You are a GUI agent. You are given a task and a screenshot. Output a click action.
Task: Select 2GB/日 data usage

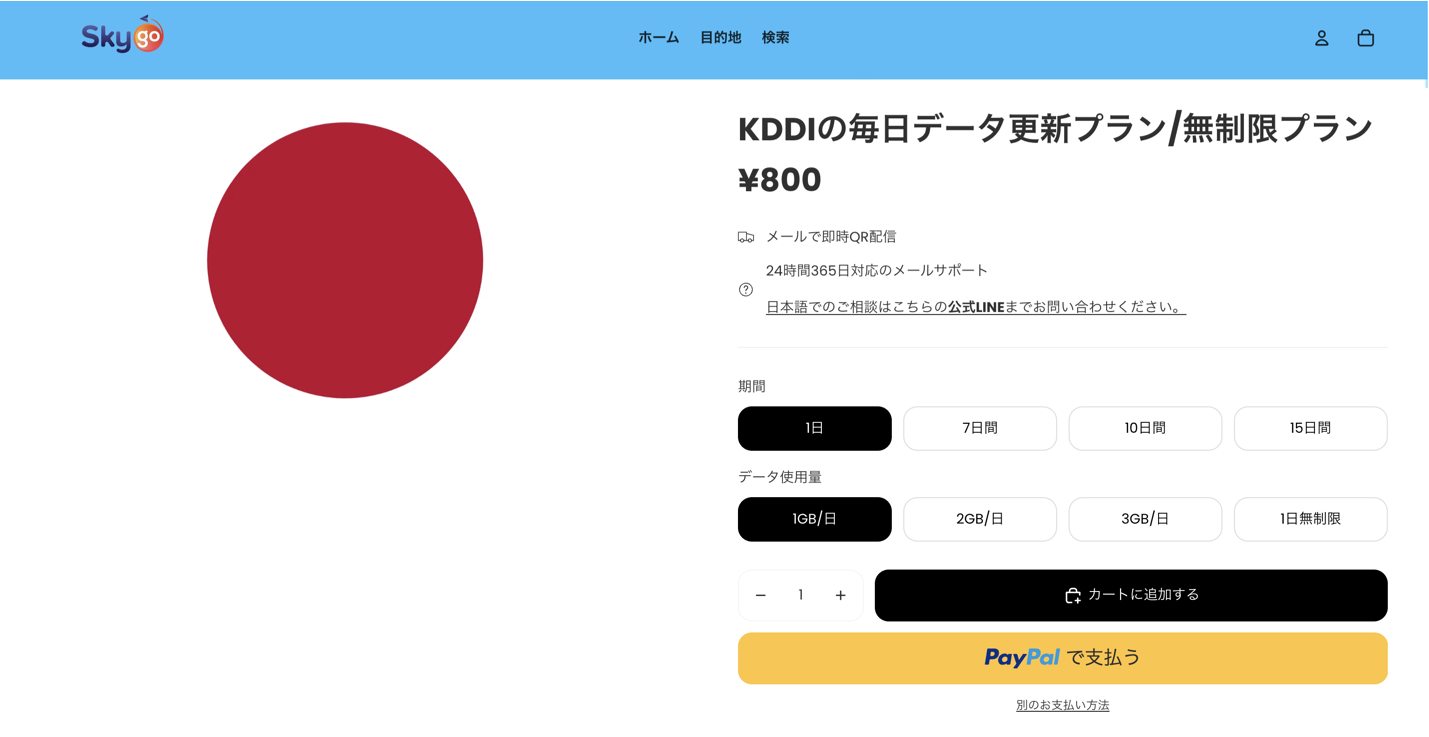coord(979,519)
